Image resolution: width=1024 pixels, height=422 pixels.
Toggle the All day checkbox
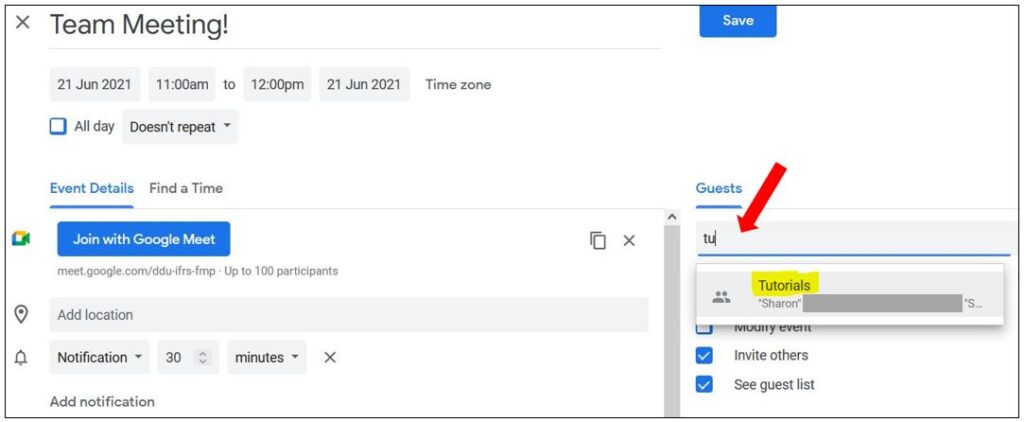[58, 126]
